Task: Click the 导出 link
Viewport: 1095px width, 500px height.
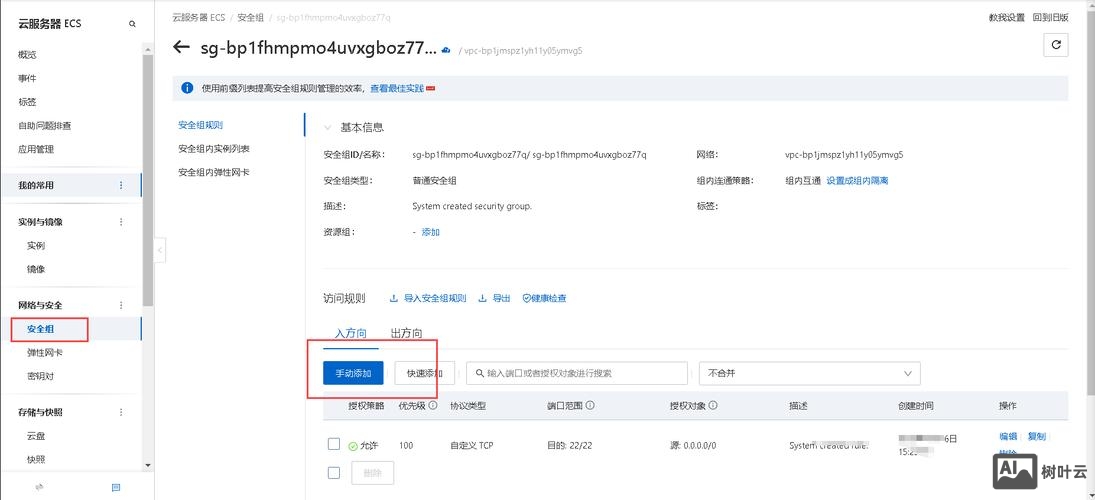Action: coord(494,298)
